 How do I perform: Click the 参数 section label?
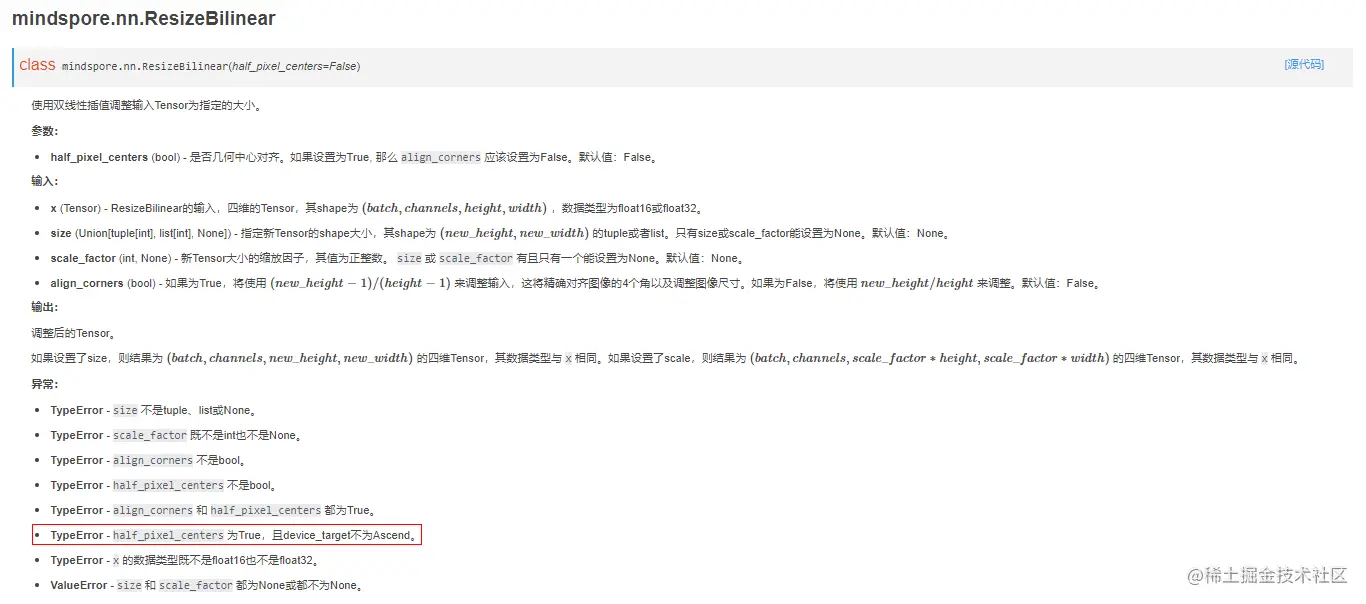coord(45,131)
